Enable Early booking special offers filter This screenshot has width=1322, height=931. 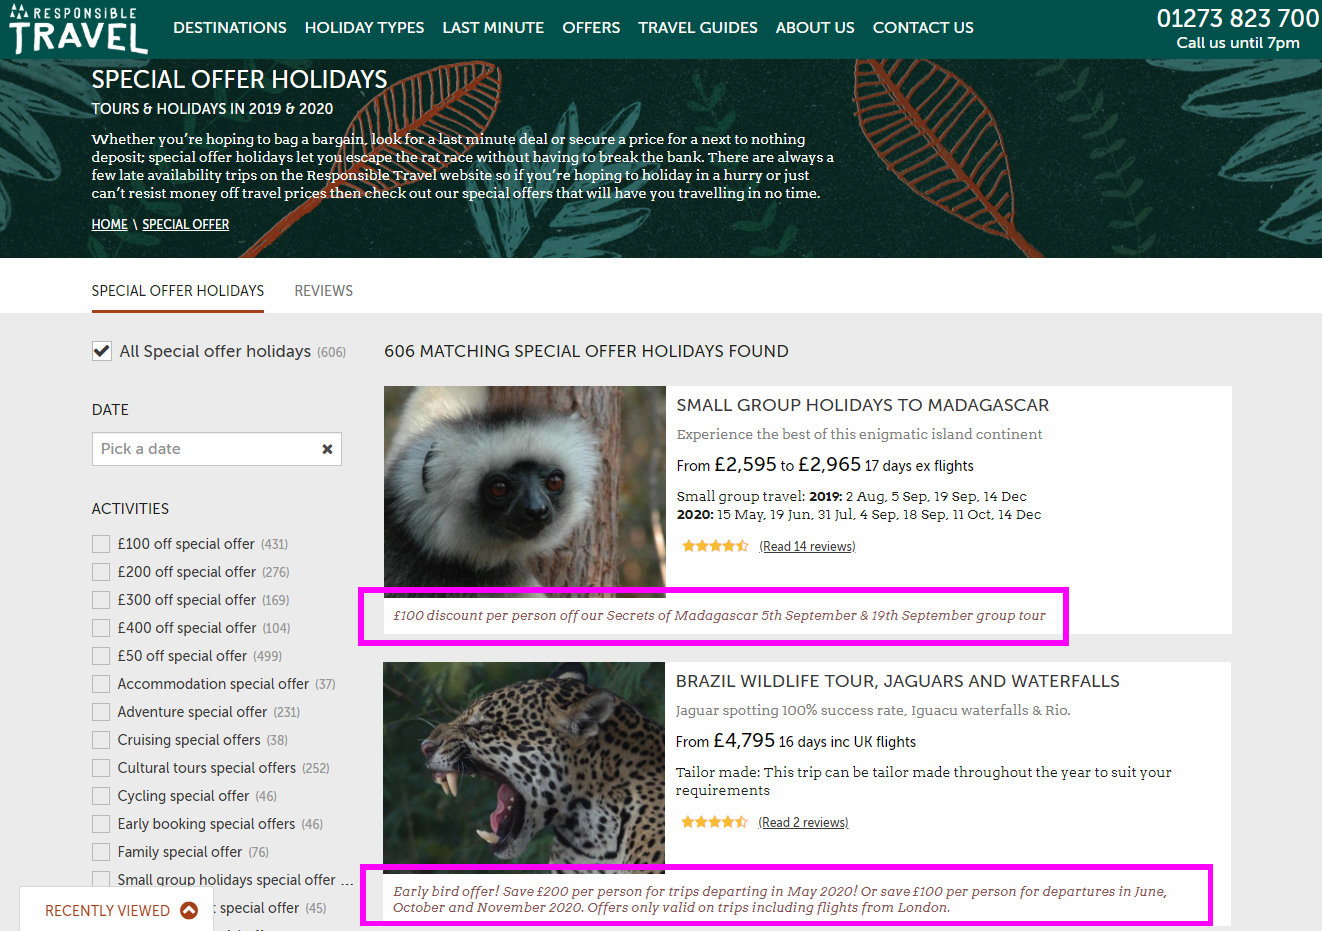tap(101, 824)
